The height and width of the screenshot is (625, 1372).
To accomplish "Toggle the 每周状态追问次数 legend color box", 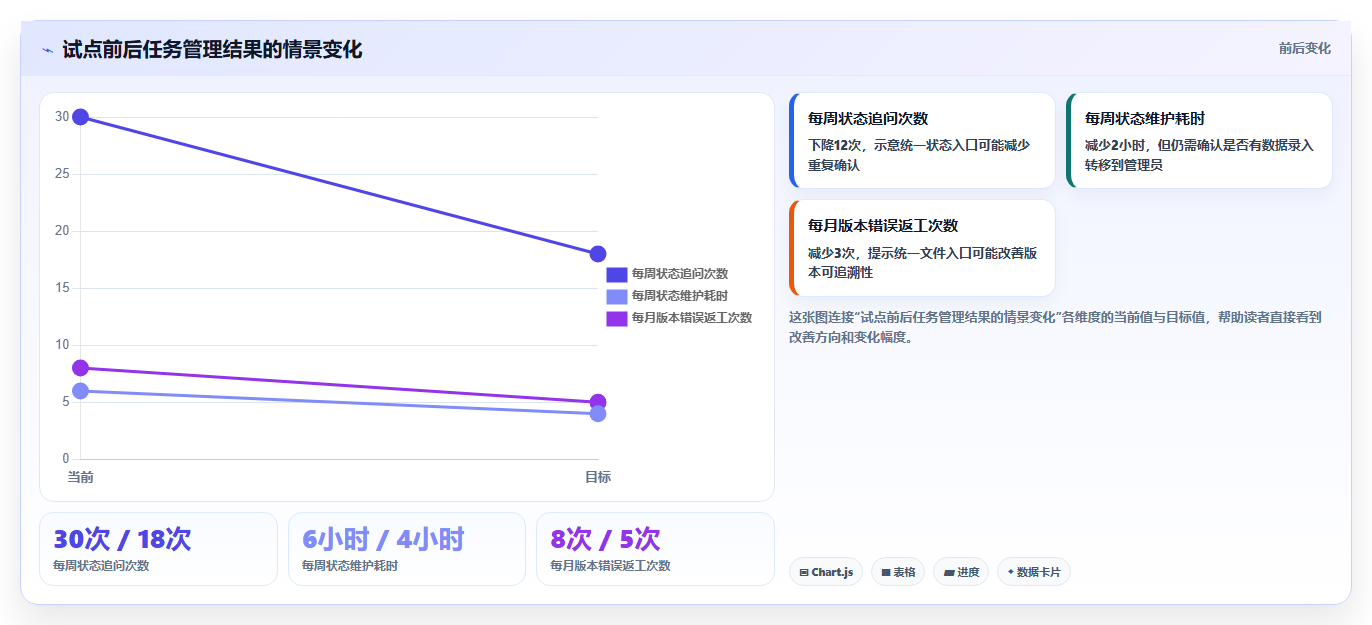I will point(617,274).
